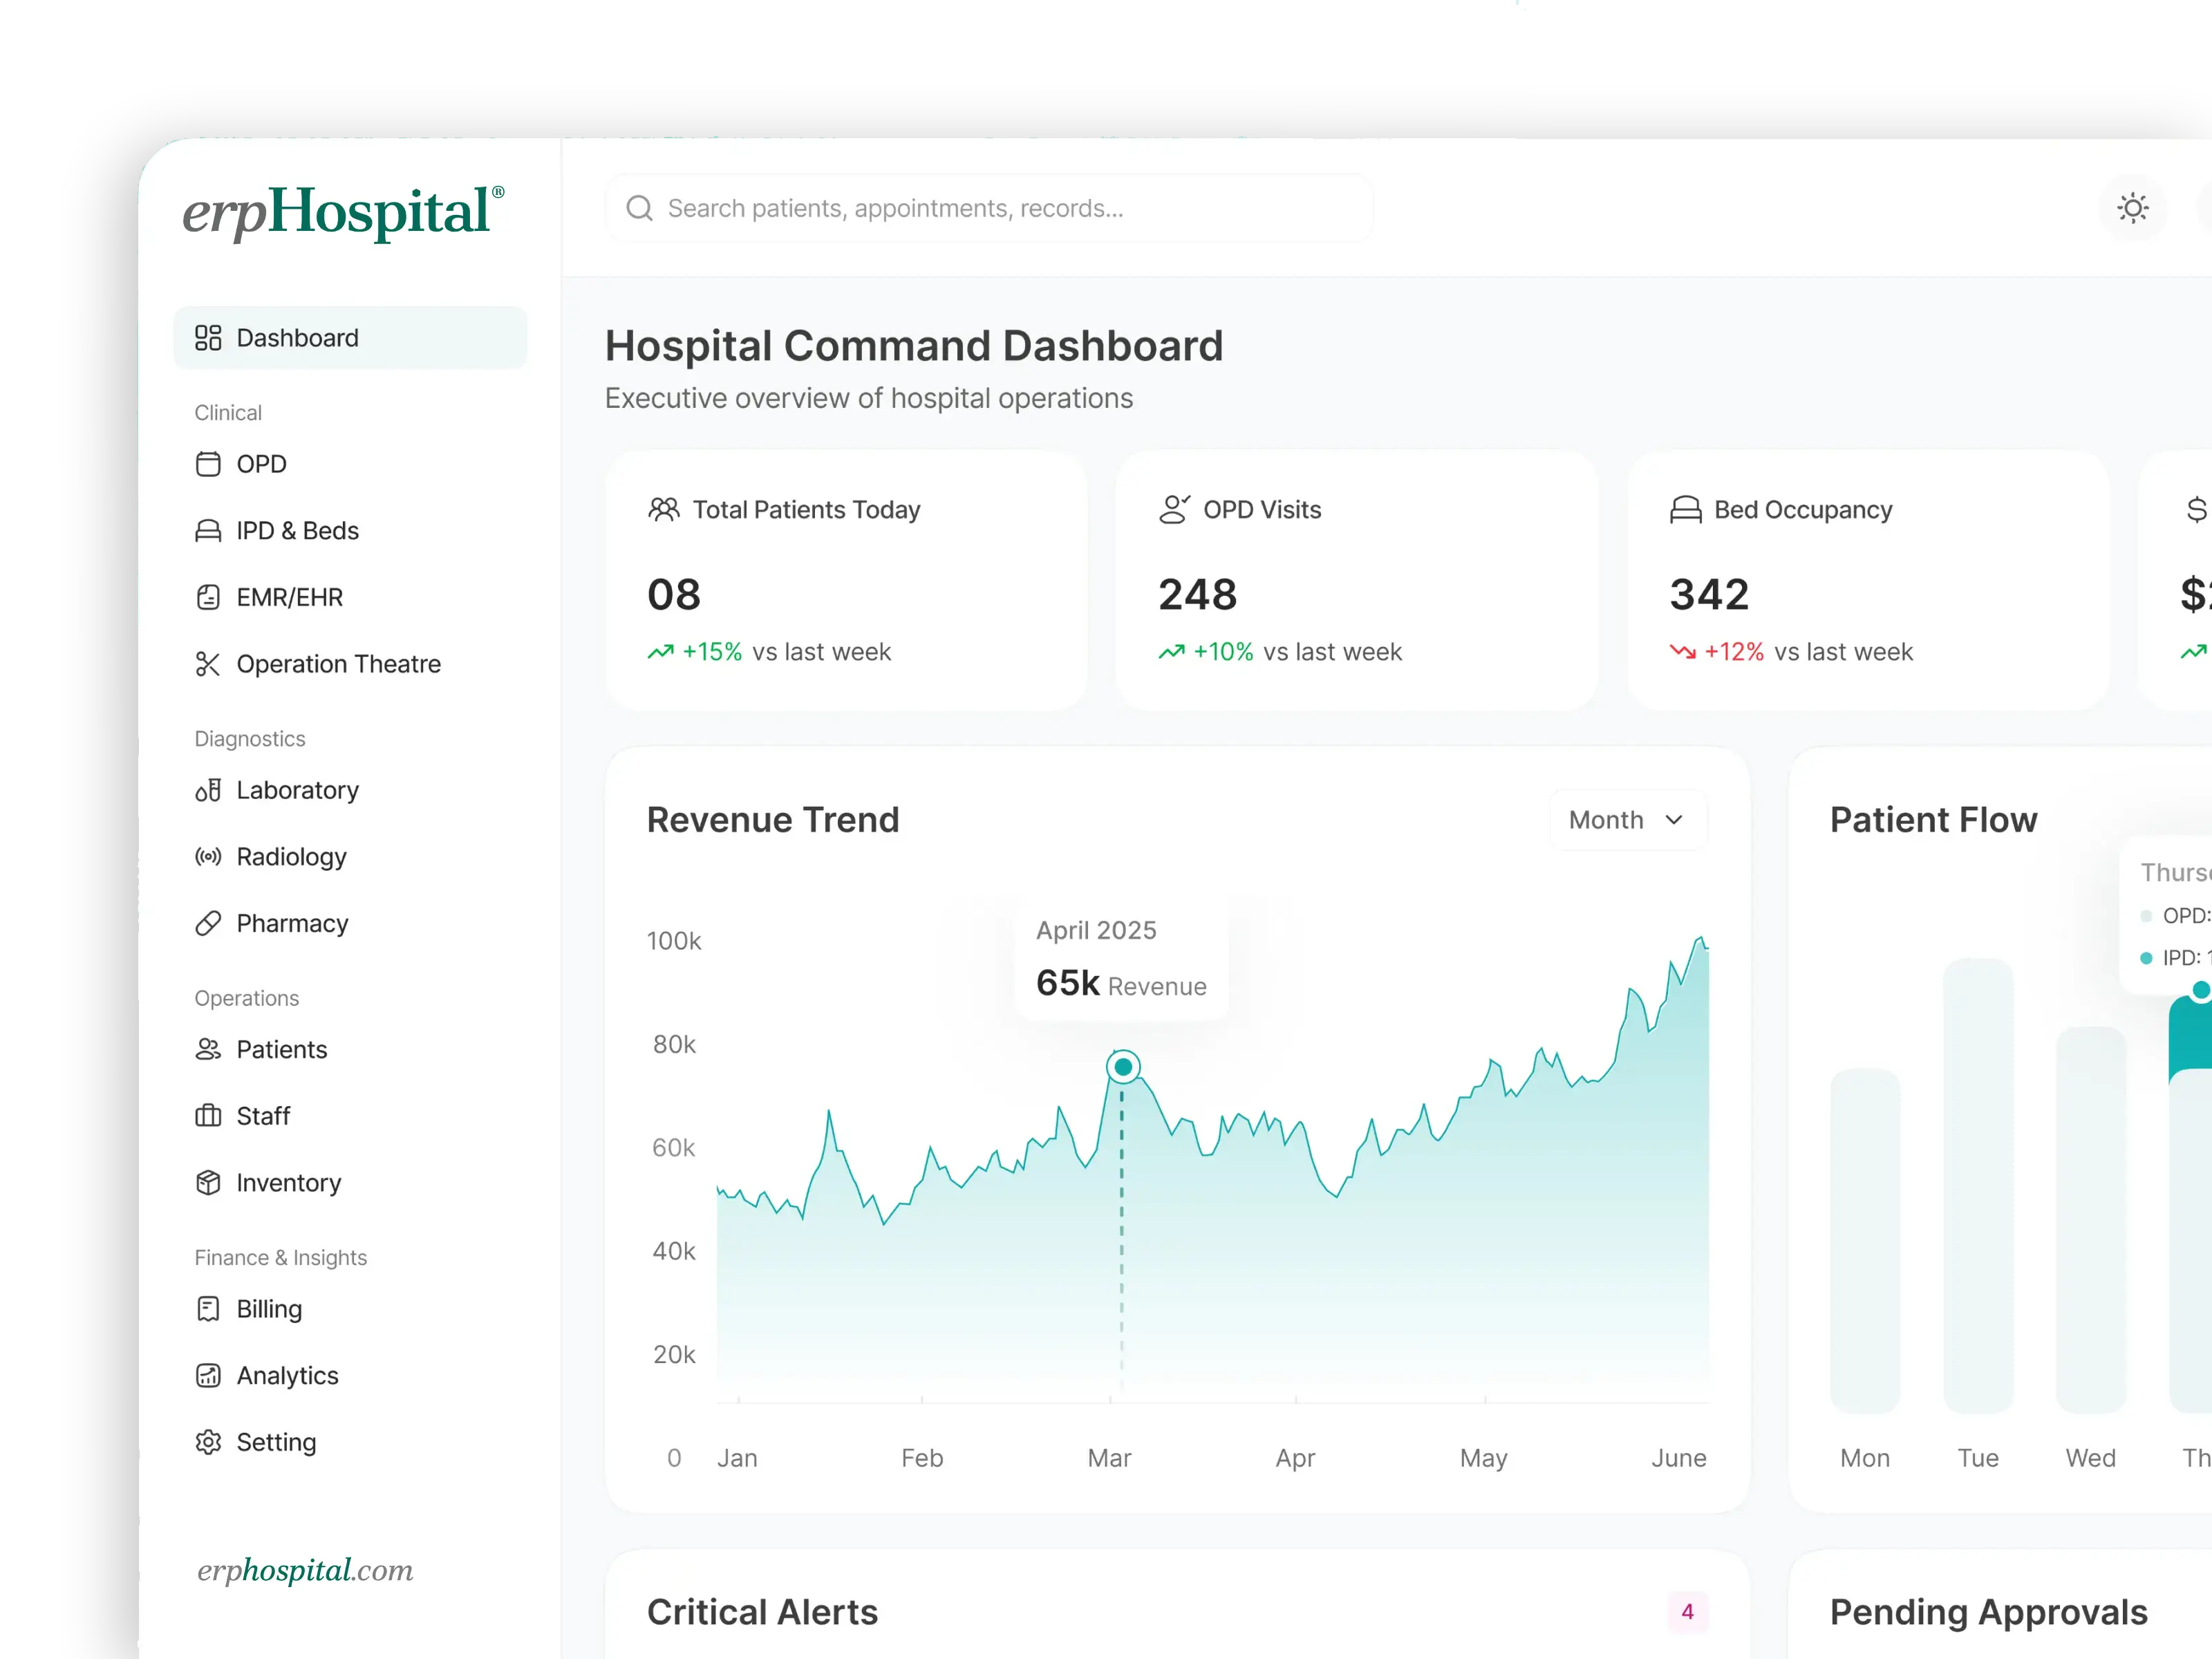Click the Pending Approvals heading
The height and width of the screenshot is (1659, 2212).
(1989, 1612)
